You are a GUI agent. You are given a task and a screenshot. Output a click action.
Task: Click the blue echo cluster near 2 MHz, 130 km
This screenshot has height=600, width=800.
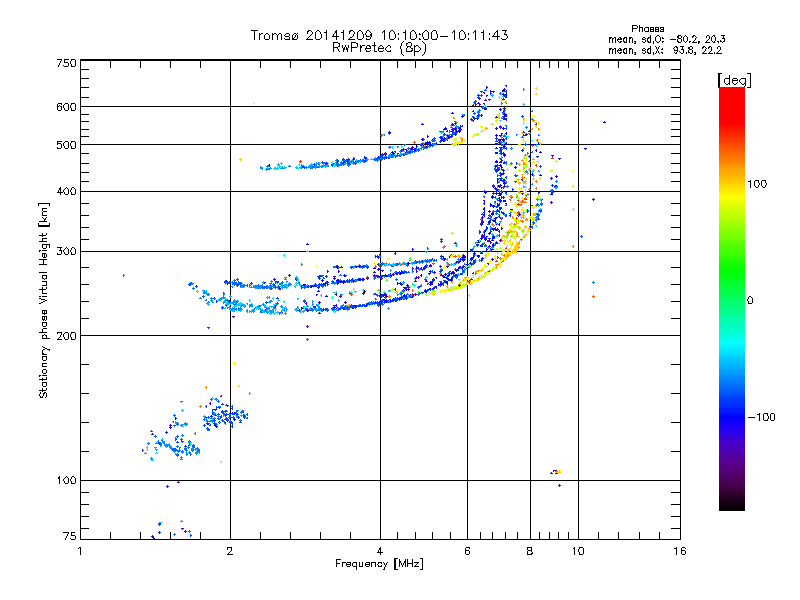(x=224, y=416)
